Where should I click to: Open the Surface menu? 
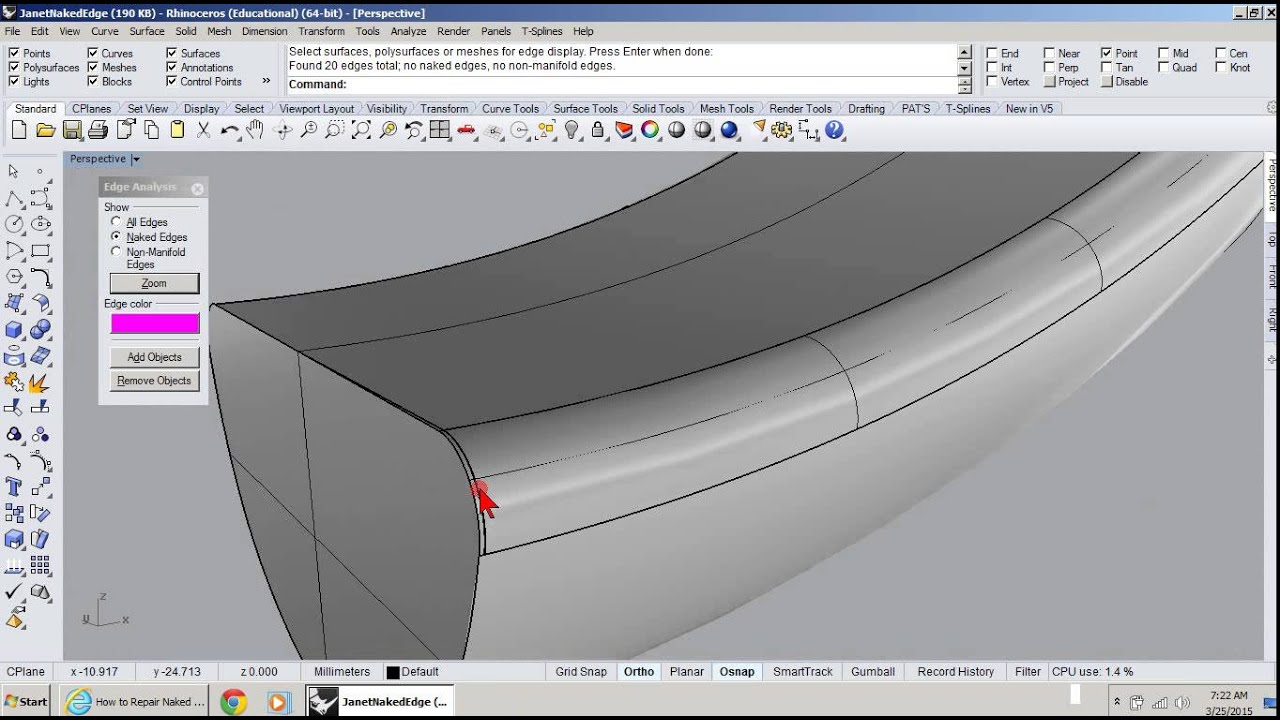point(147,31)
